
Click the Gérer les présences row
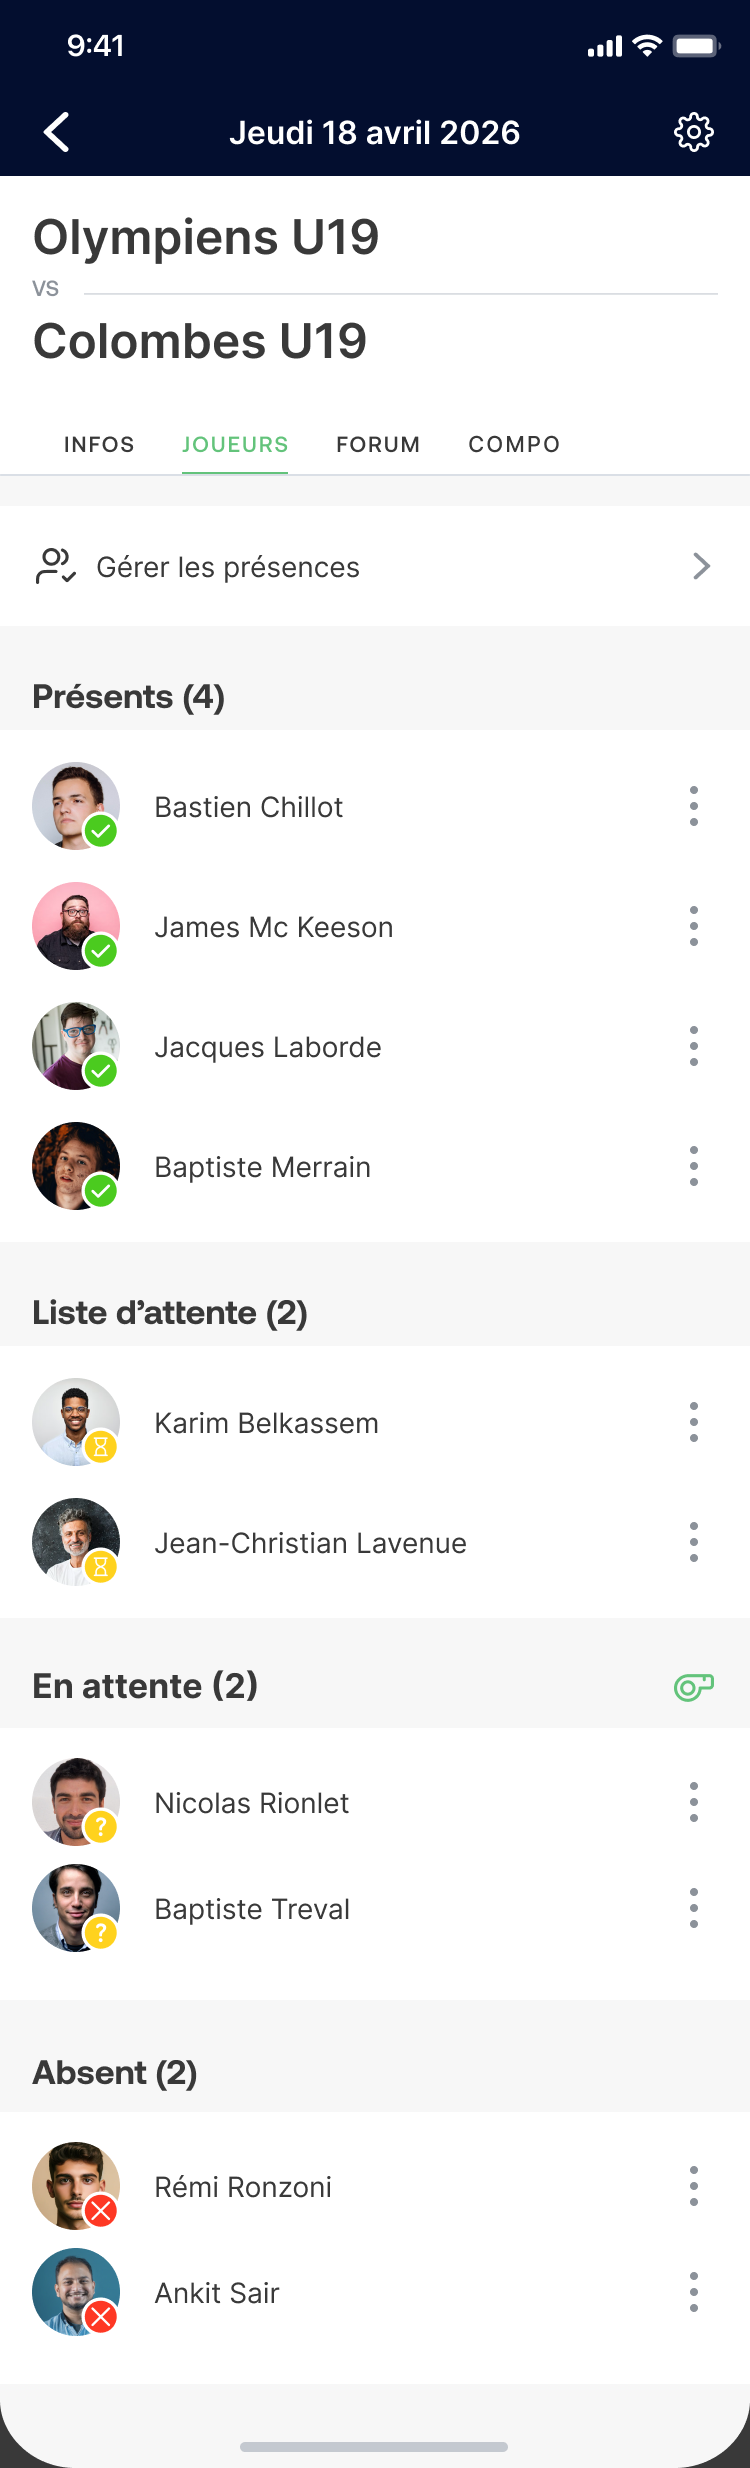[228, 566]
